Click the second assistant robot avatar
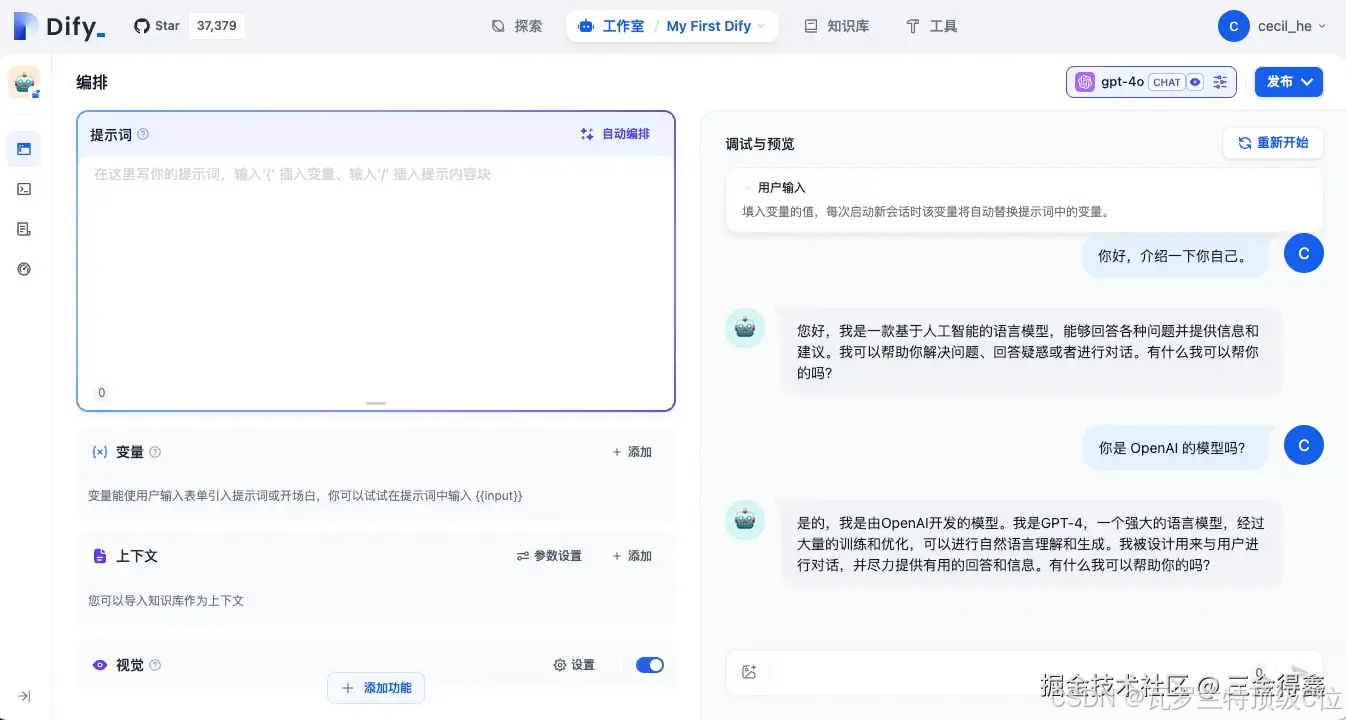This screenshot has width=1346, height=720. (x=745, y=520)
